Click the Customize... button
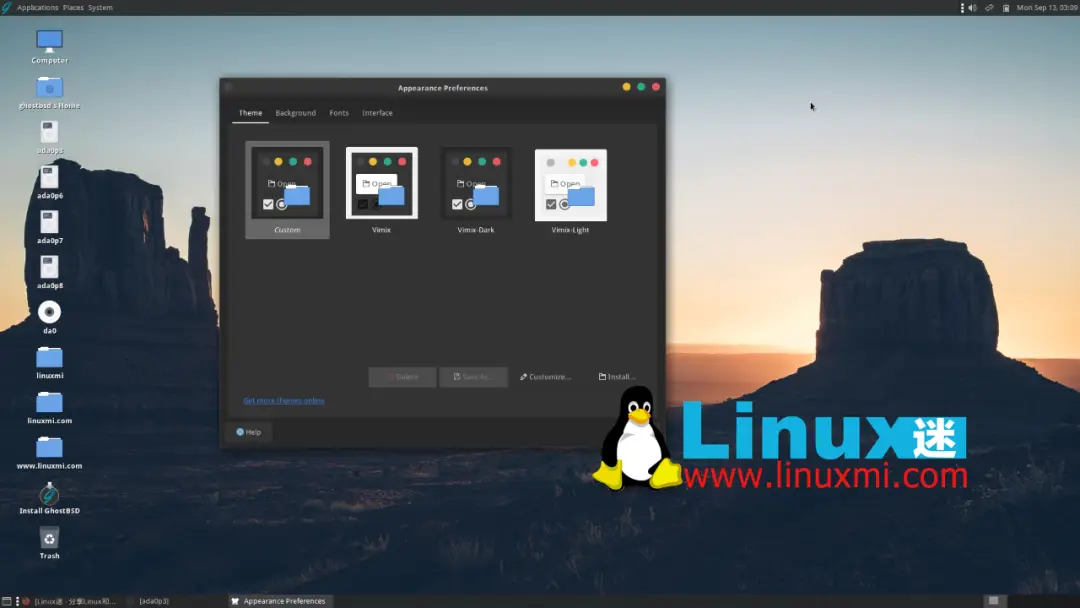This screenshot has height=608, width=1080. pyautogui.click(x=546, y=377)
